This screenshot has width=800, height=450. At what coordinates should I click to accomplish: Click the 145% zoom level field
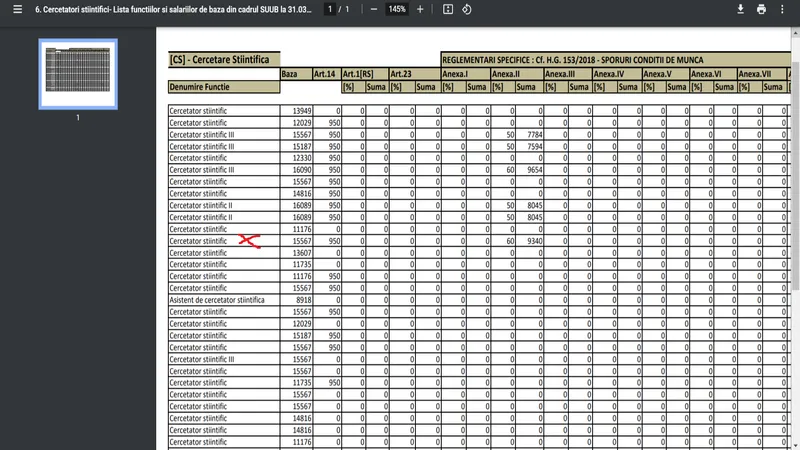(397, 9)
